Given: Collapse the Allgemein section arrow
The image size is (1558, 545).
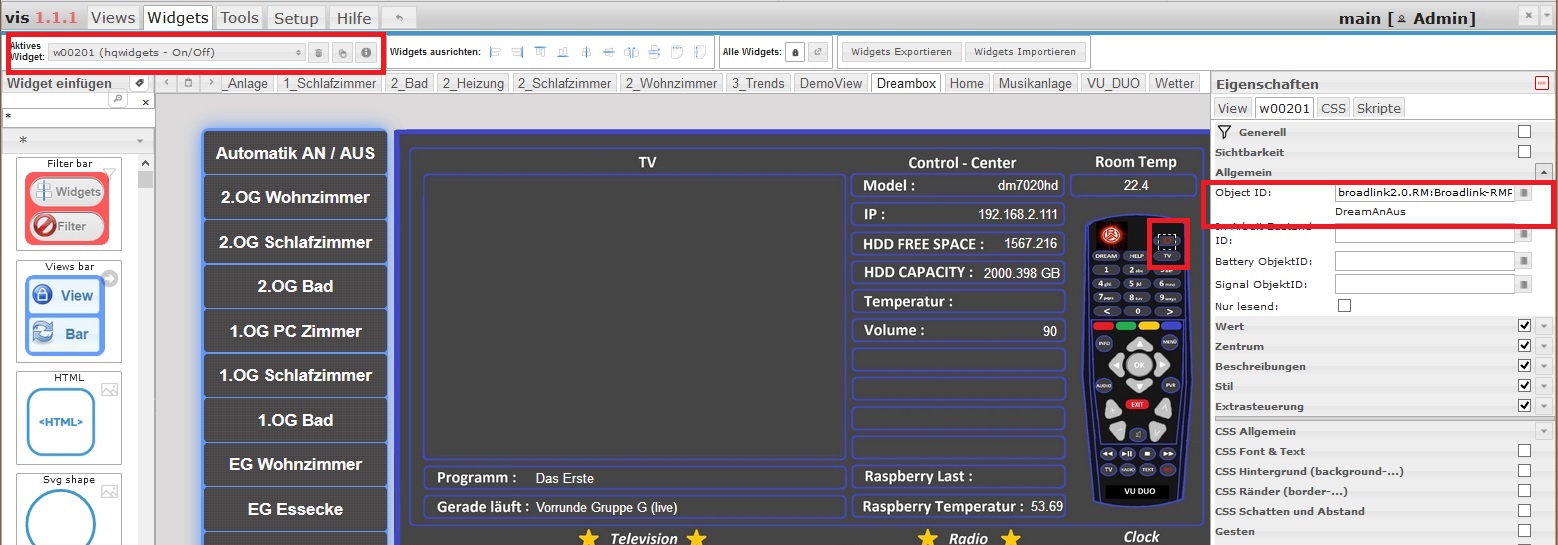Looking at the screenshot, I should [1544, 172].
